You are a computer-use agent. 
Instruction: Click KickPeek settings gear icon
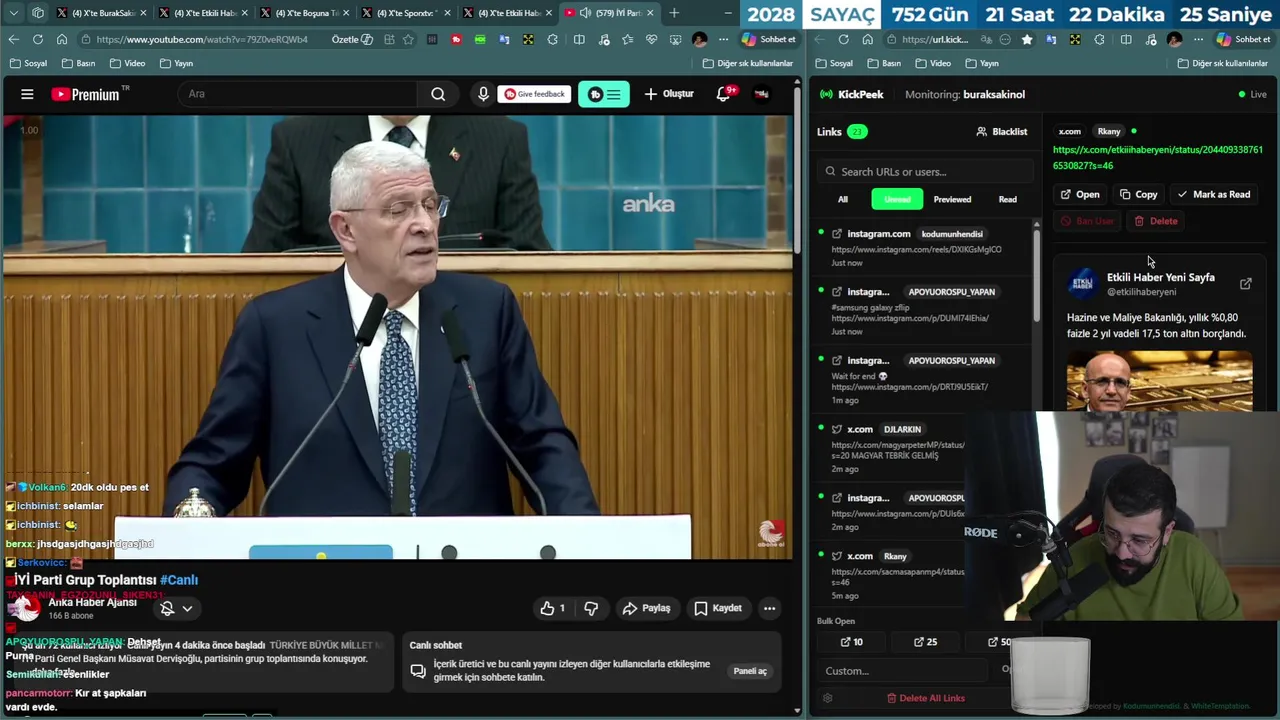[827, 698]
